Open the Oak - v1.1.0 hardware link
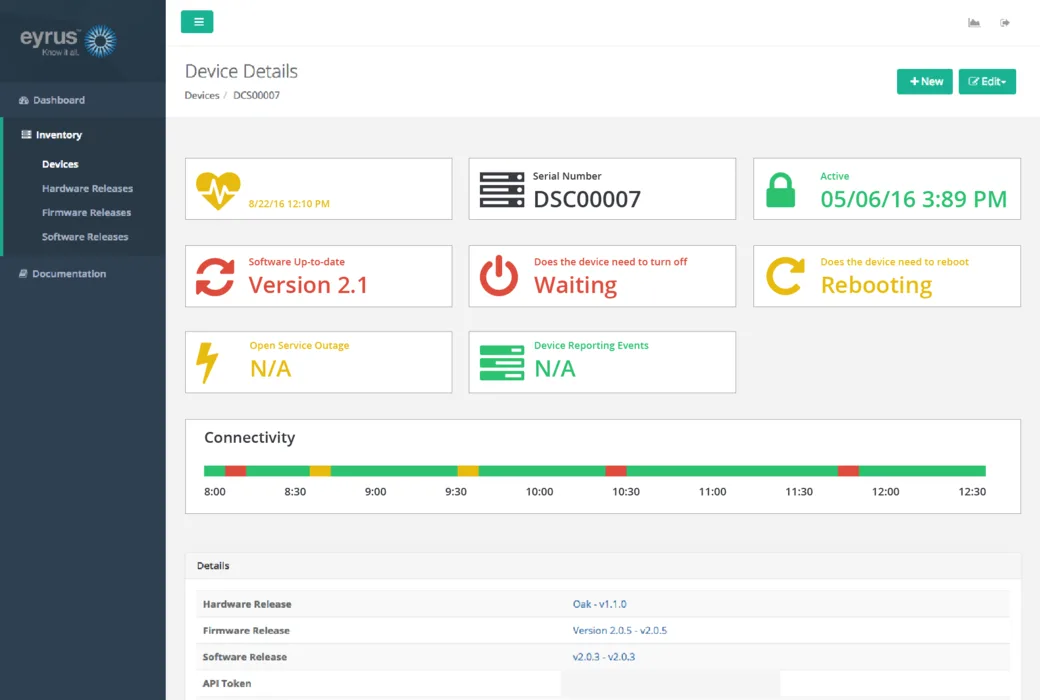Image resolution: width=1040 pixels, height=700 pixels. [600, 604]
